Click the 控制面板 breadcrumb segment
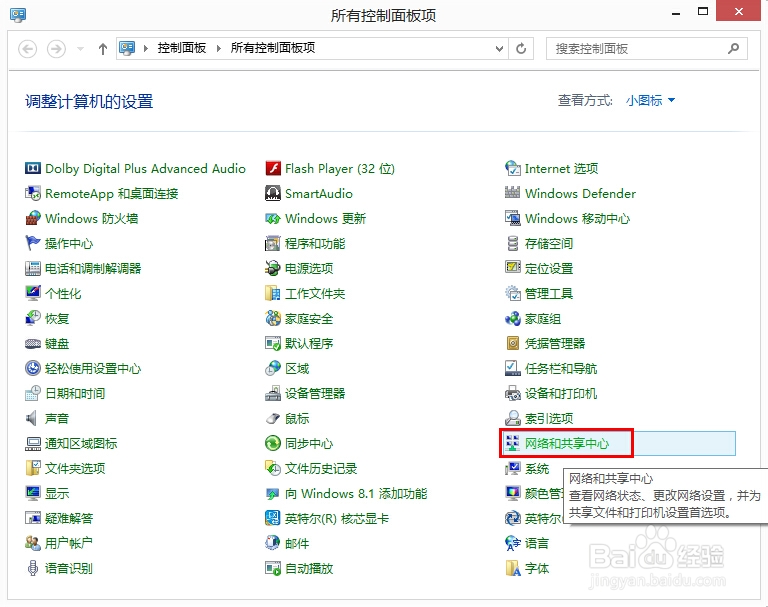This screenshot has width=768, height=607. 182,48
